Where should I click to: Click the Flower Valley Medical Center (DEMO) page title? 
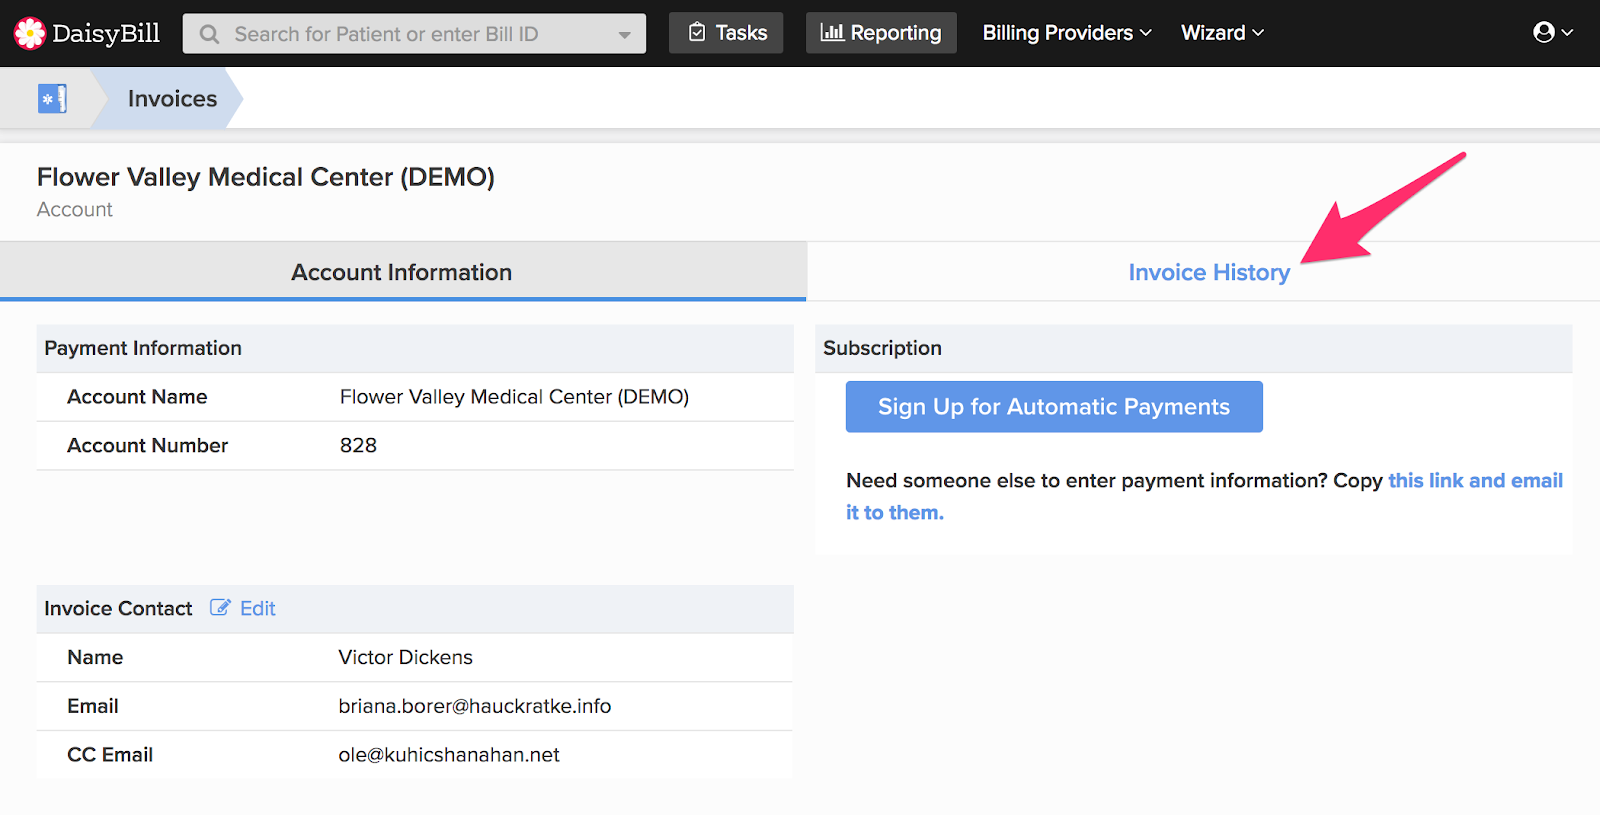click(x=266, y=177)
